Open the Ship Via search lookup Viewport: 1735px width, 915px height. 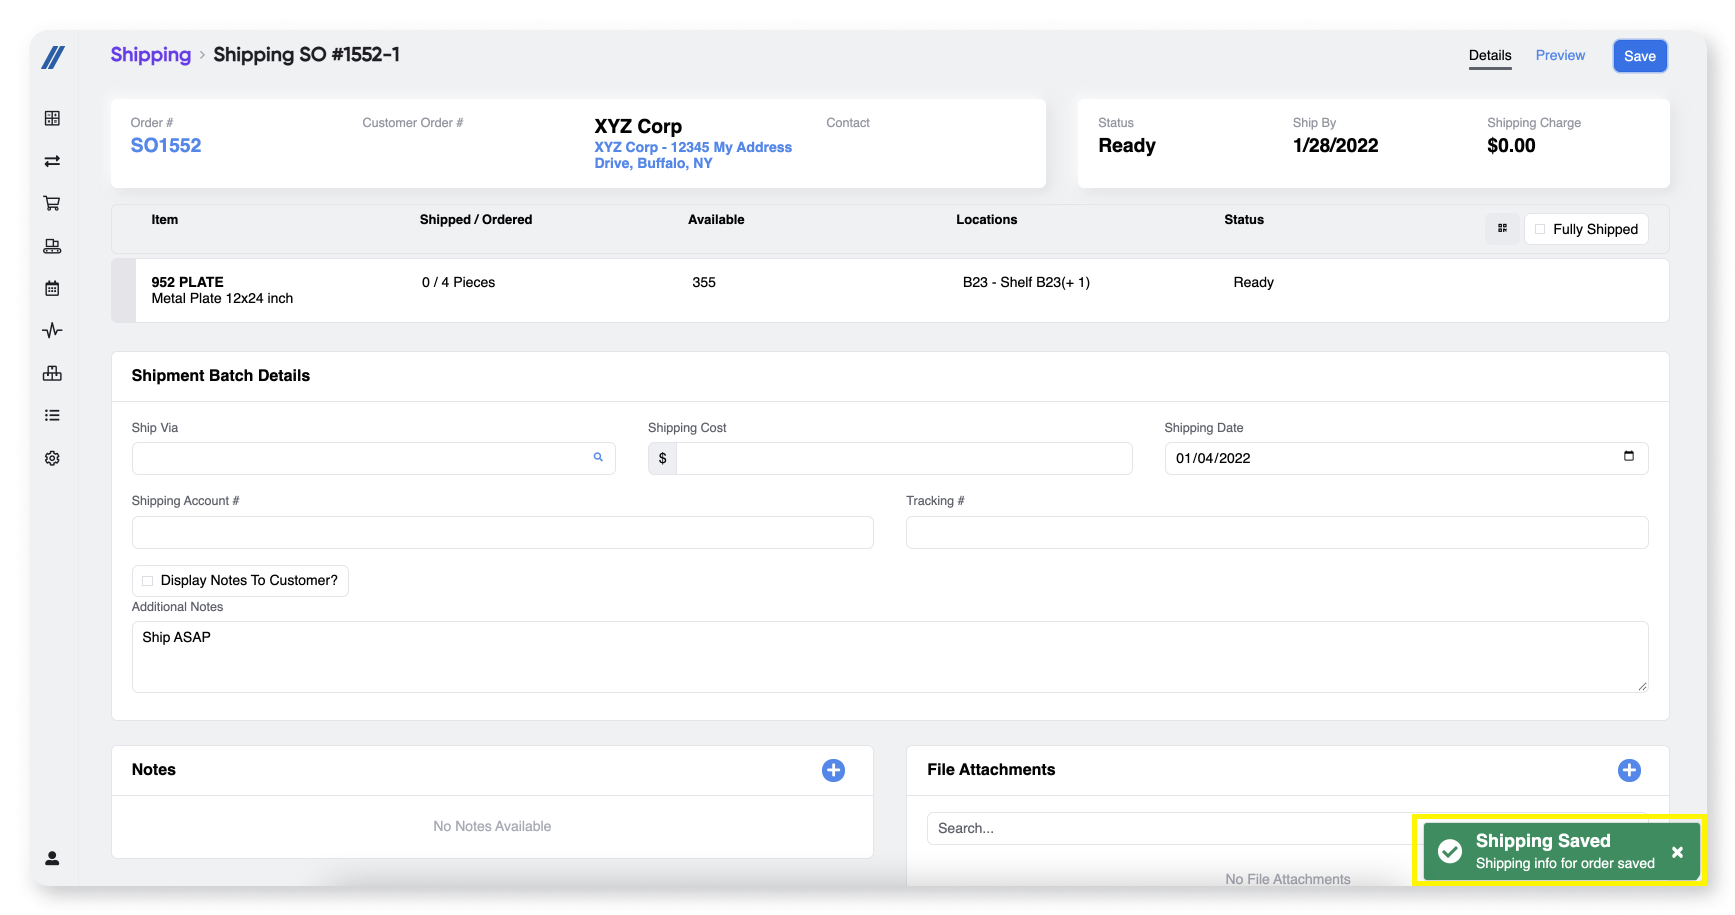click(x=598, y=458)
